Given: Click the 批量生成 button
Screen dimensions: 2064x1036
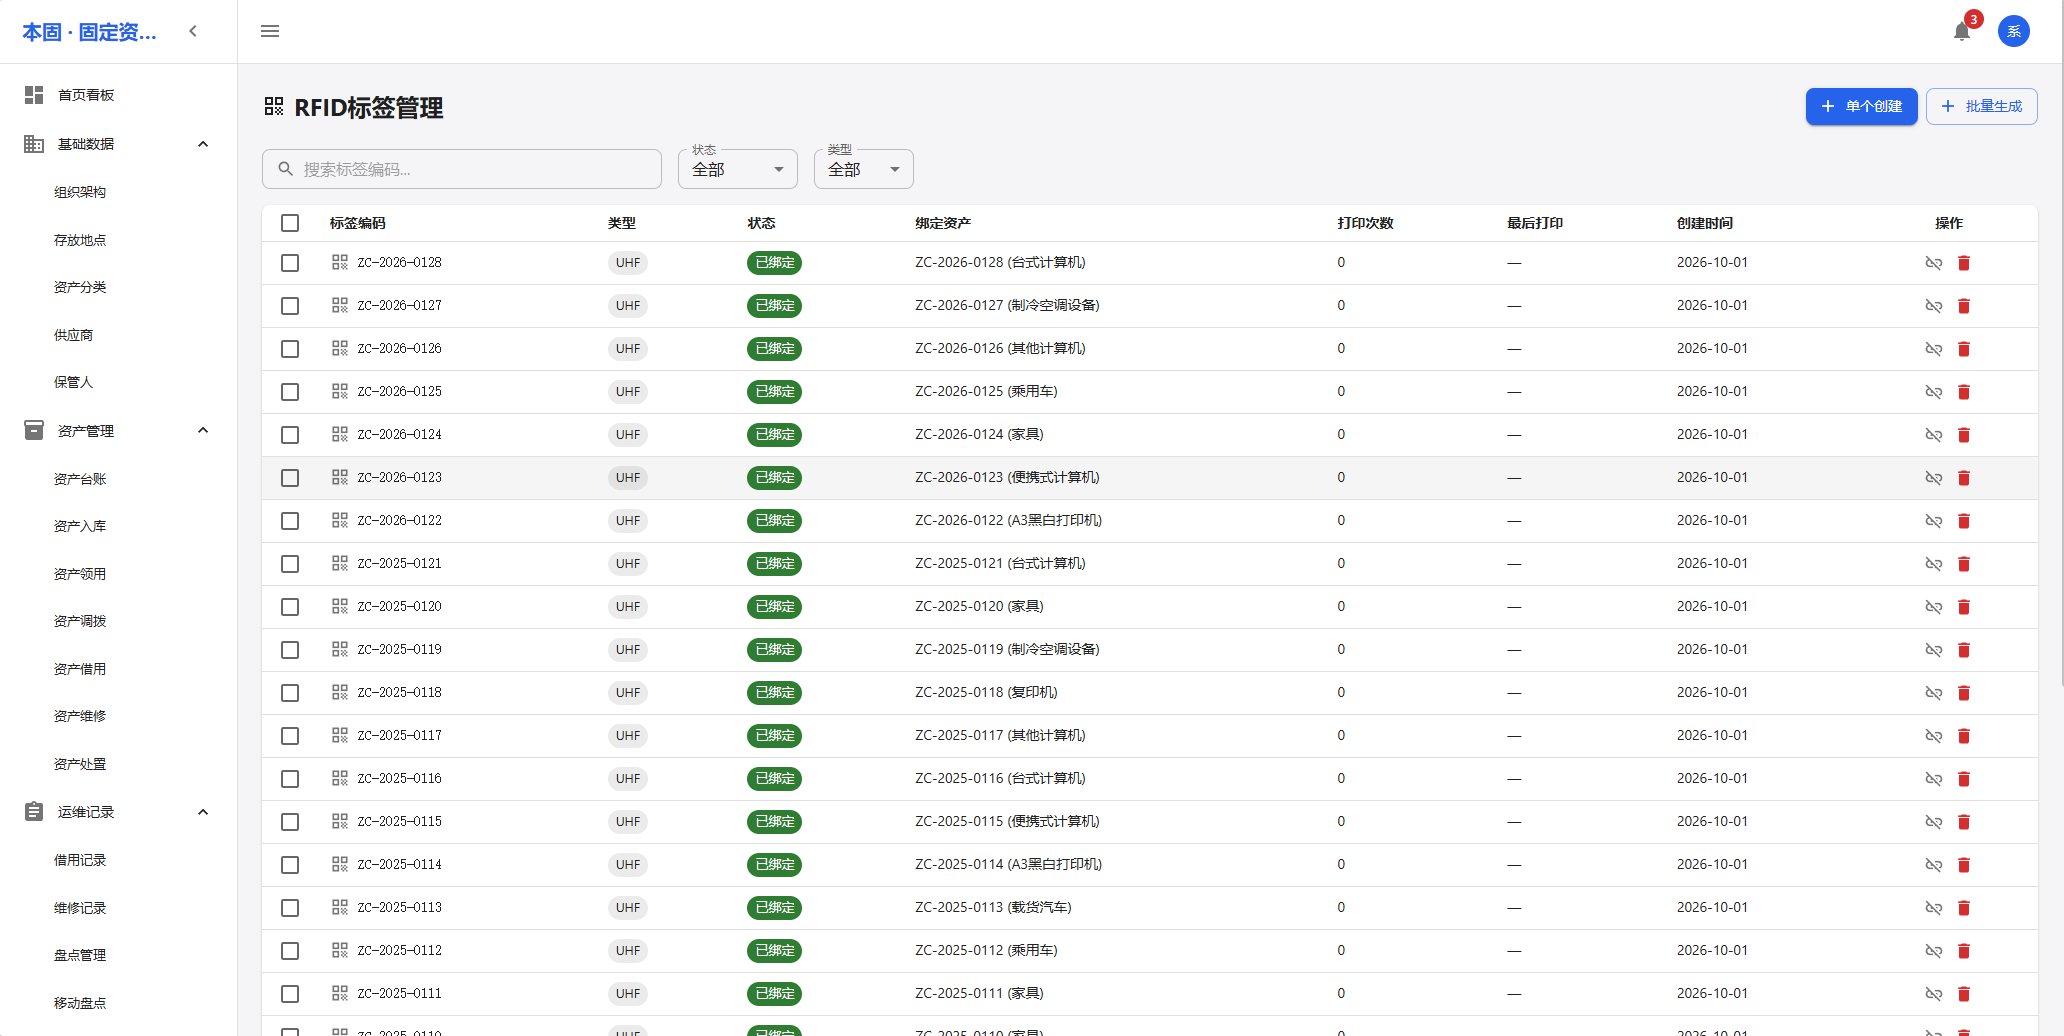Looking at the screenshot, I should pos(1981,106).
